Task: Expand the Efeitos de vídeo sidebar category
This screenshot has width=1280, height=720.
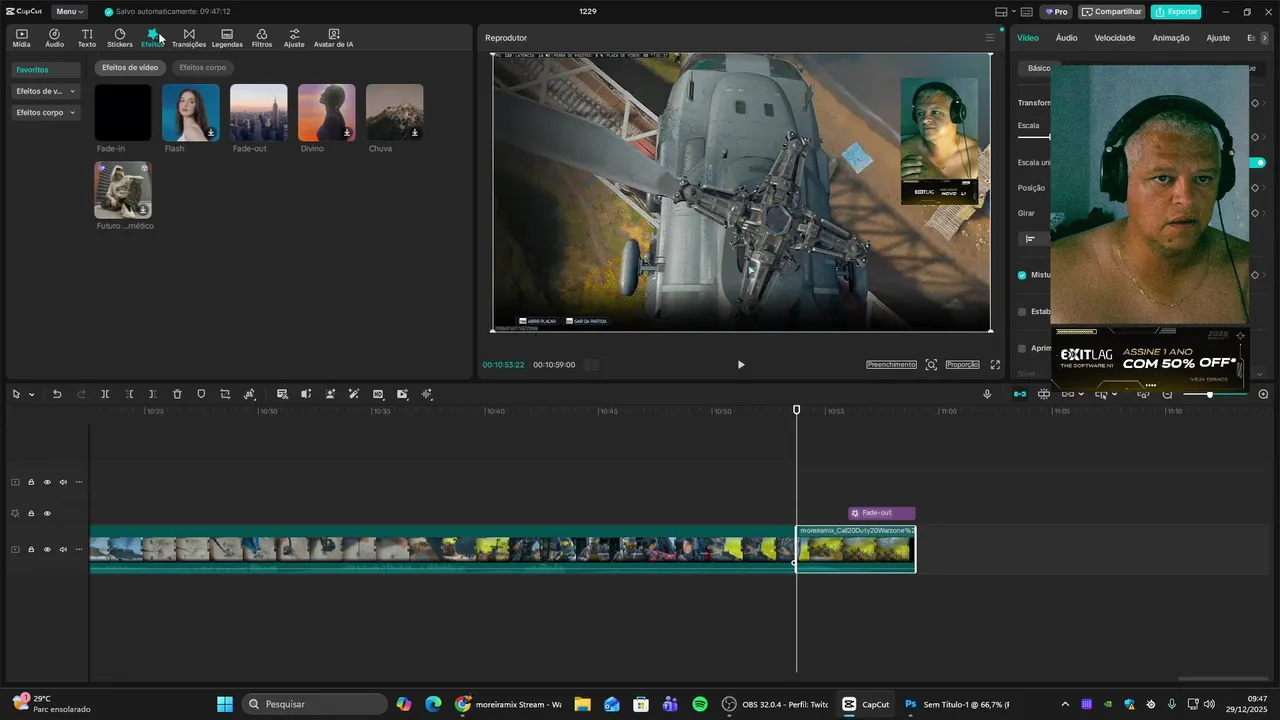Action: (46, 91)
